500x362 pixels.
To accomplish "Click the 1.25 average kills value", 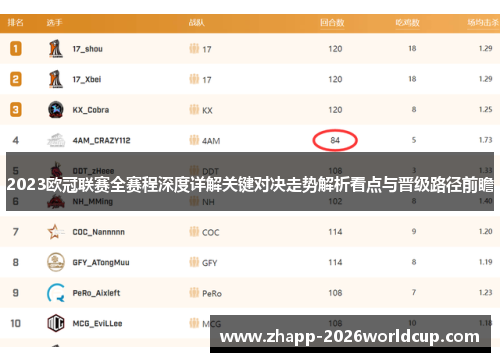I will 485,110.
